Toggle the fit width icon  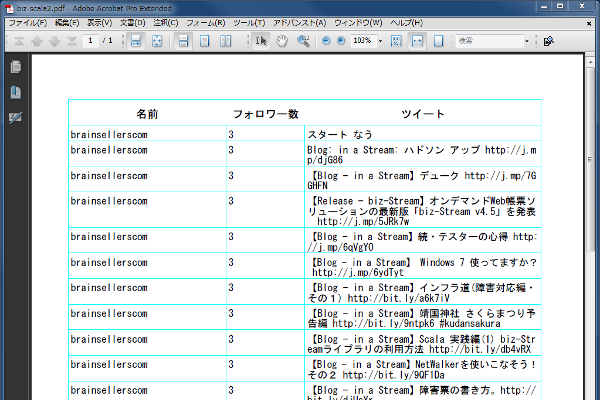tap(417, 41)
